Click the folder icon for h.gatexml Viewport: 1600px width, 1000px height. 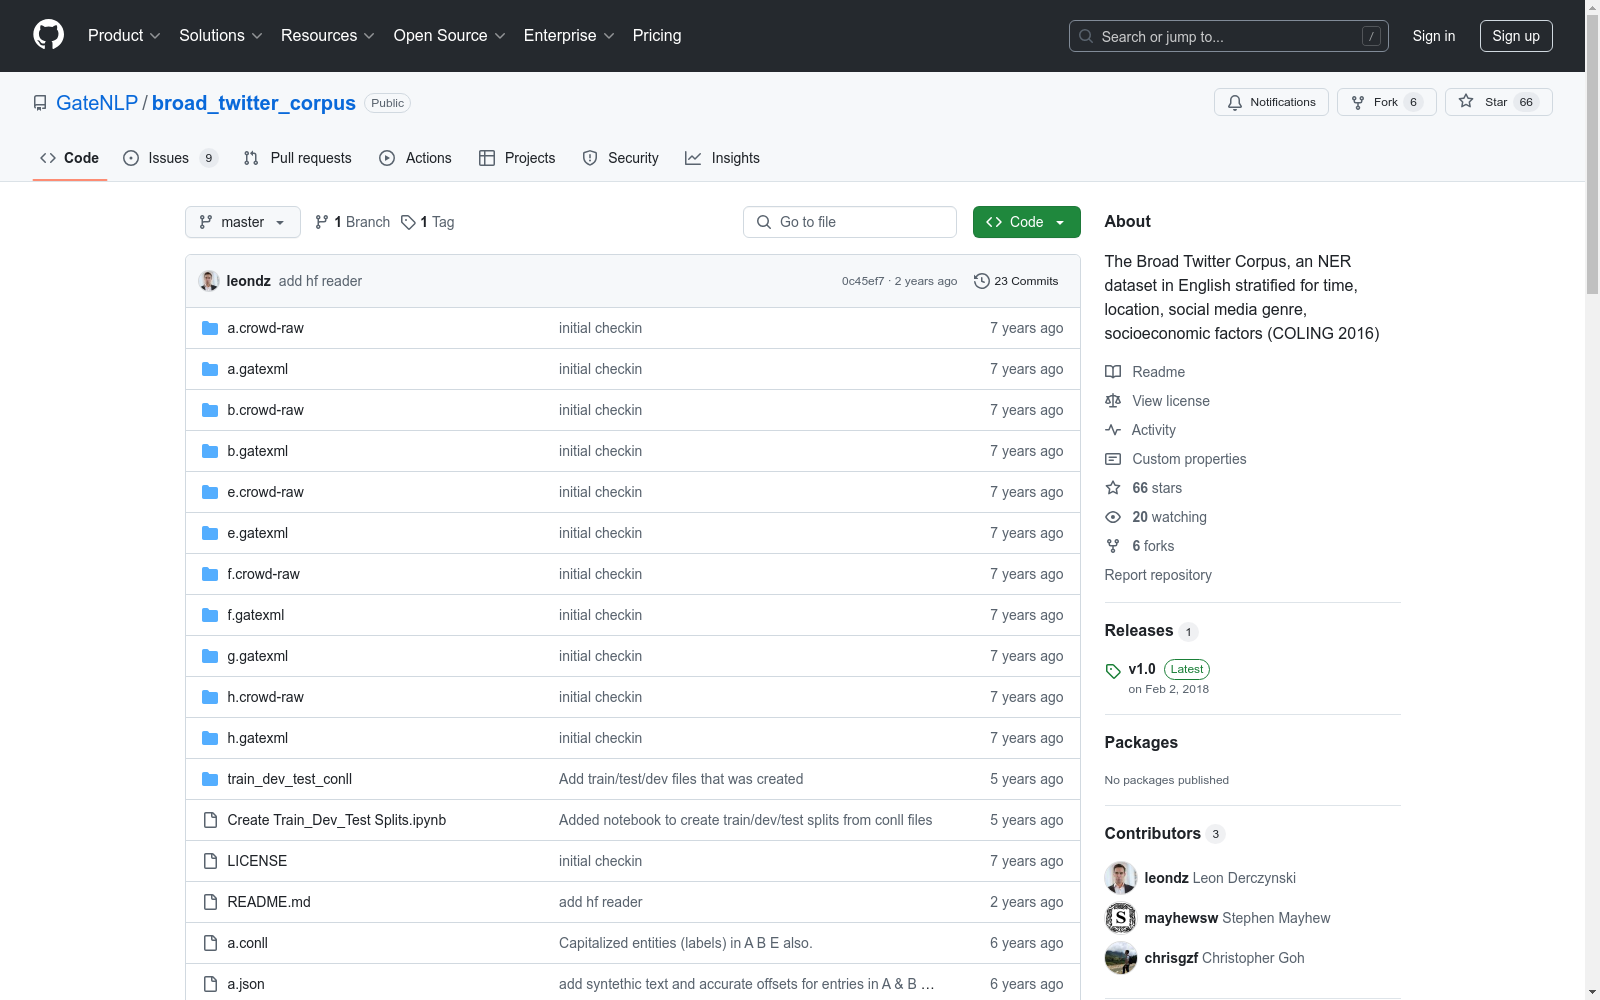pyautogui.click(x=210, y=738)
